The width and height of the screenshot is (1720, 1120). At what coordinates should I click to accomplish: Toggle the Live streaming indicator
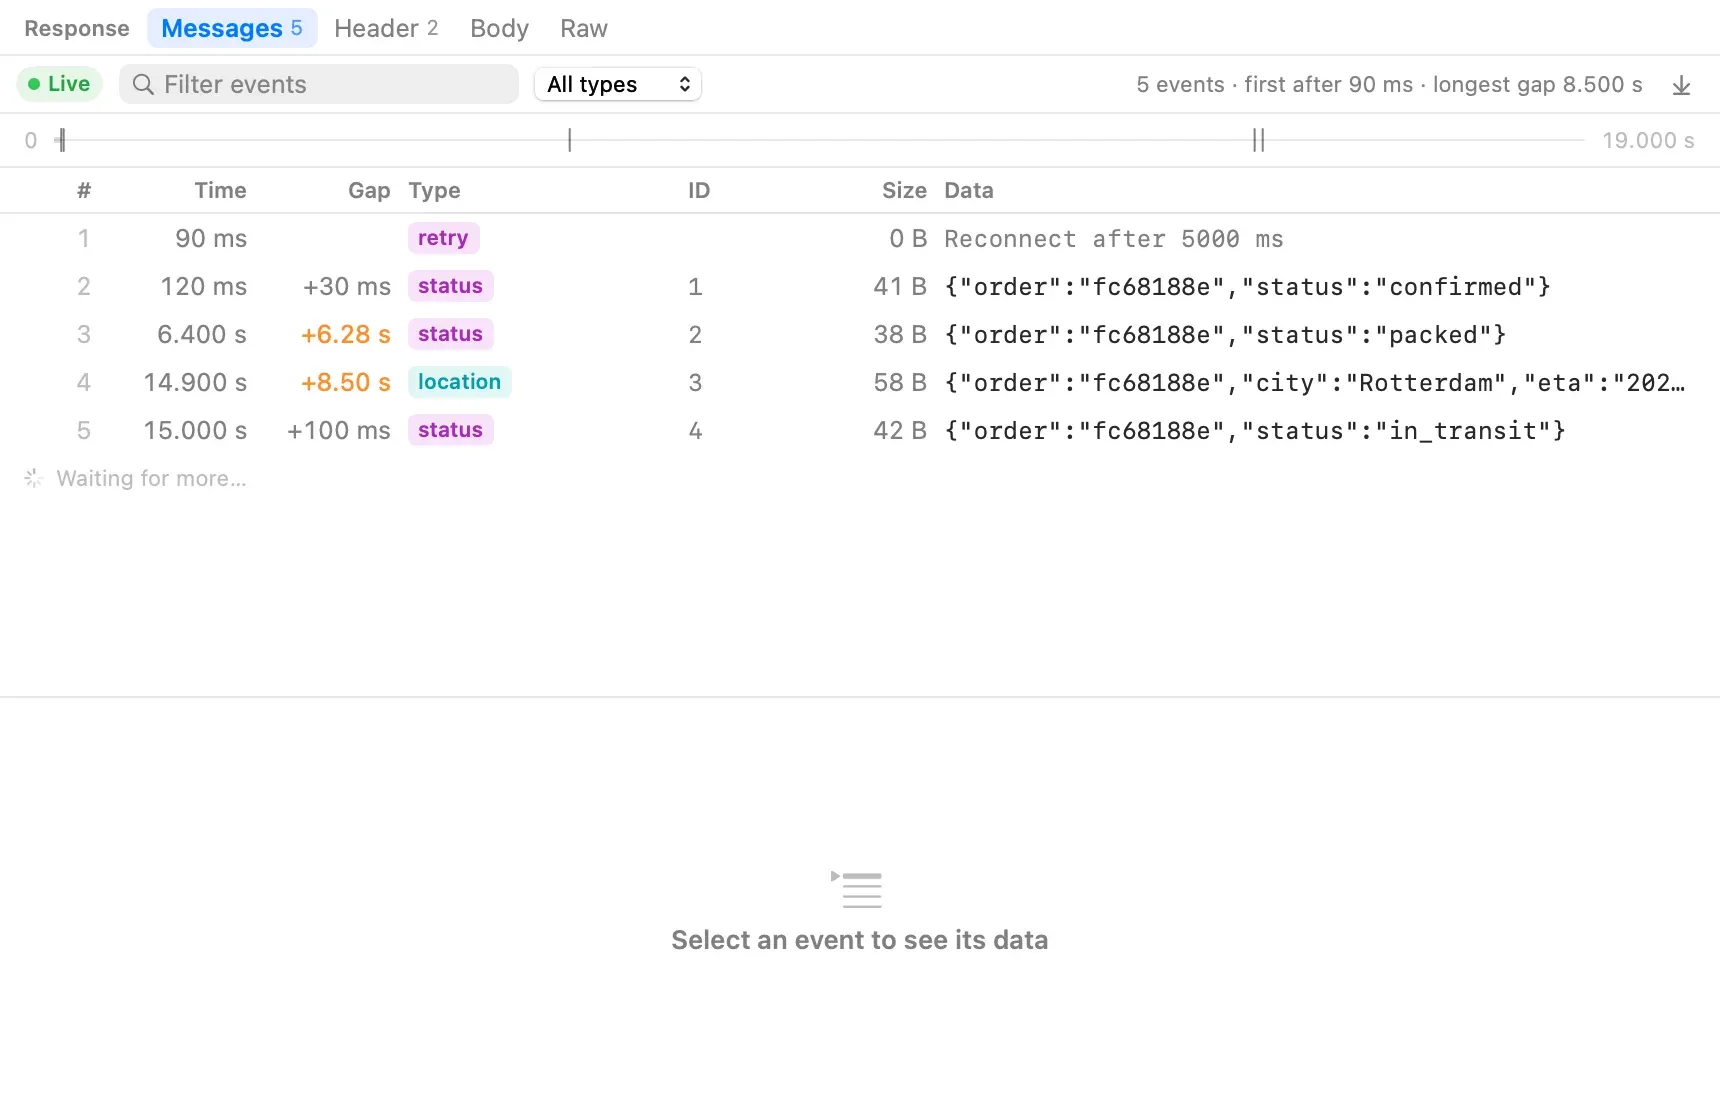tap(60, 84)
